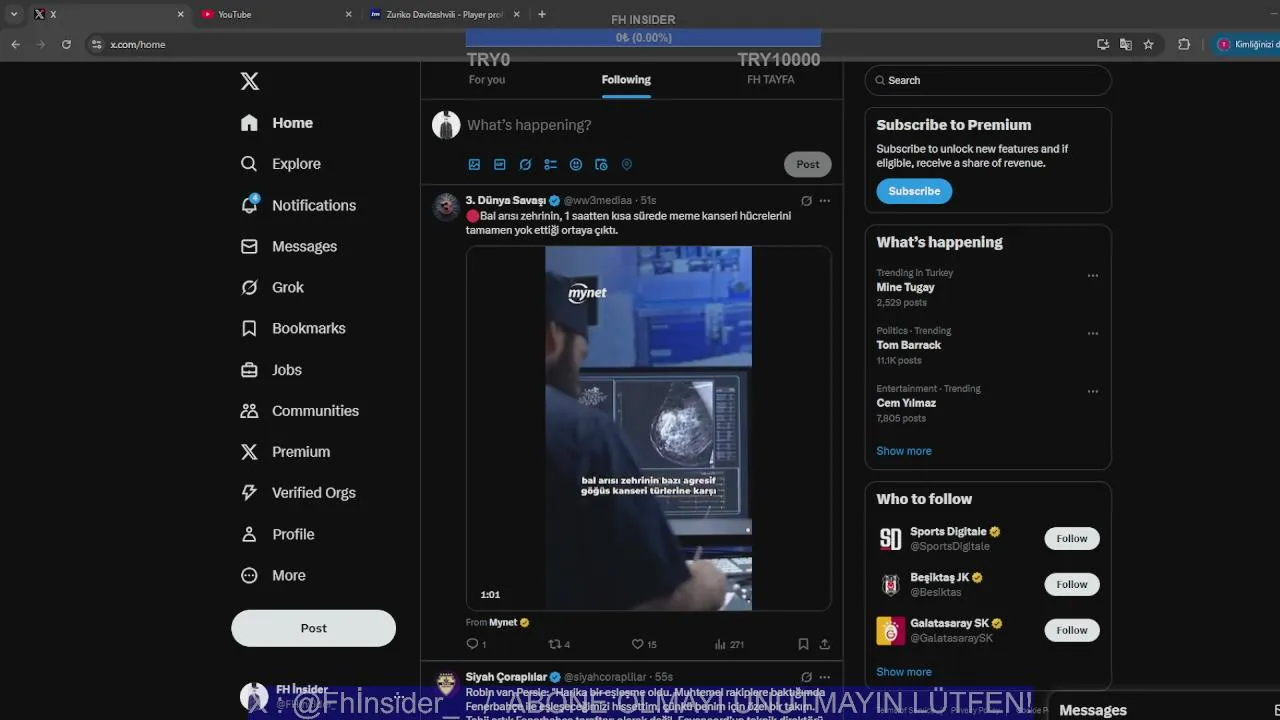Switch to the For you tab
Image resolution: width=1280 pixels, height=720 pixels.
click(487, 80)
